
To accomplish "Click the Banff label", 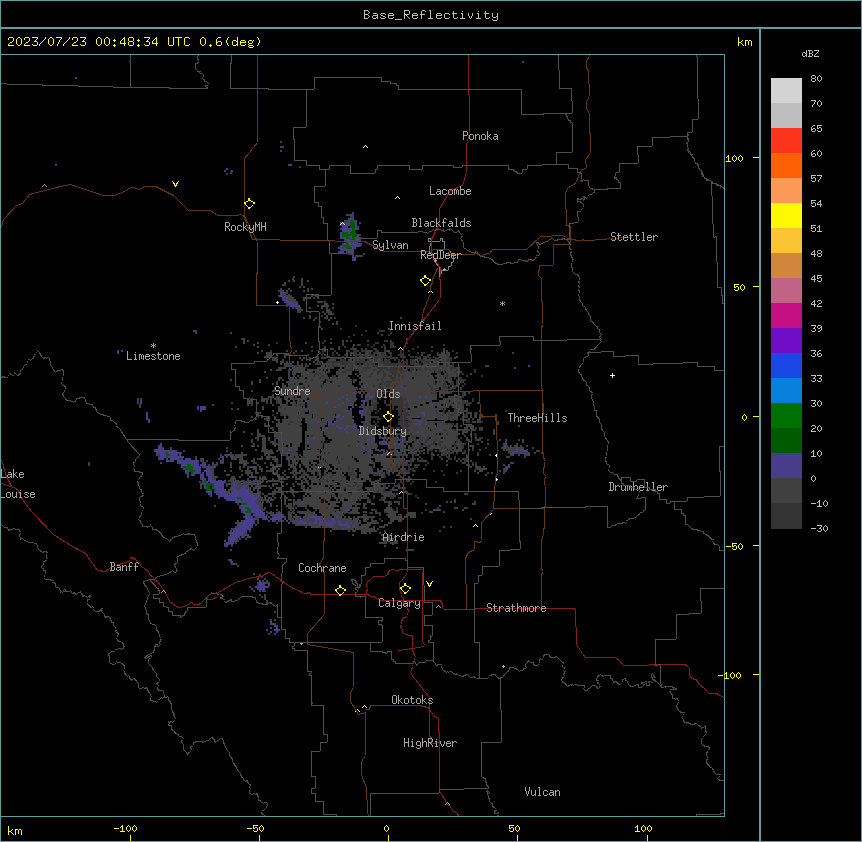I will [x=124, y=567].
